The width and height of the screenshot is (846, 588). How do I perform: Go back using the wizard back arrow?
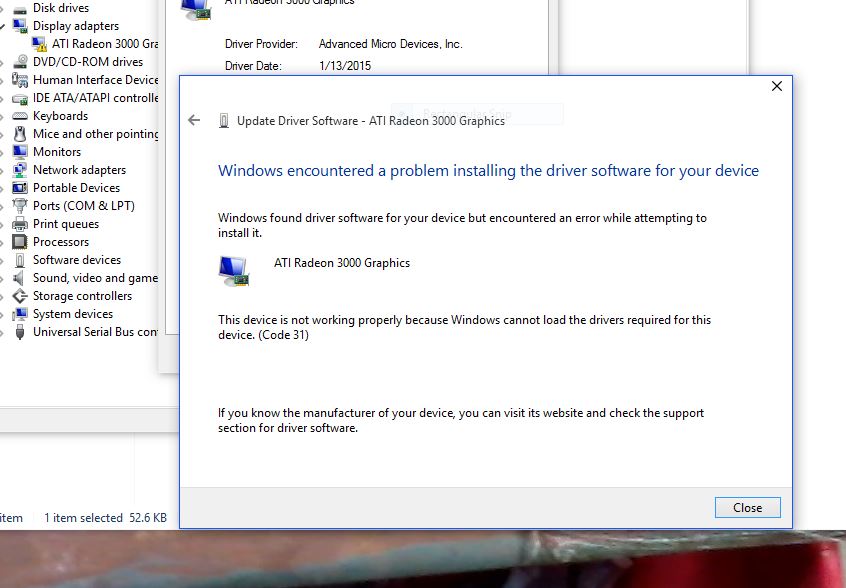point(194,120)
